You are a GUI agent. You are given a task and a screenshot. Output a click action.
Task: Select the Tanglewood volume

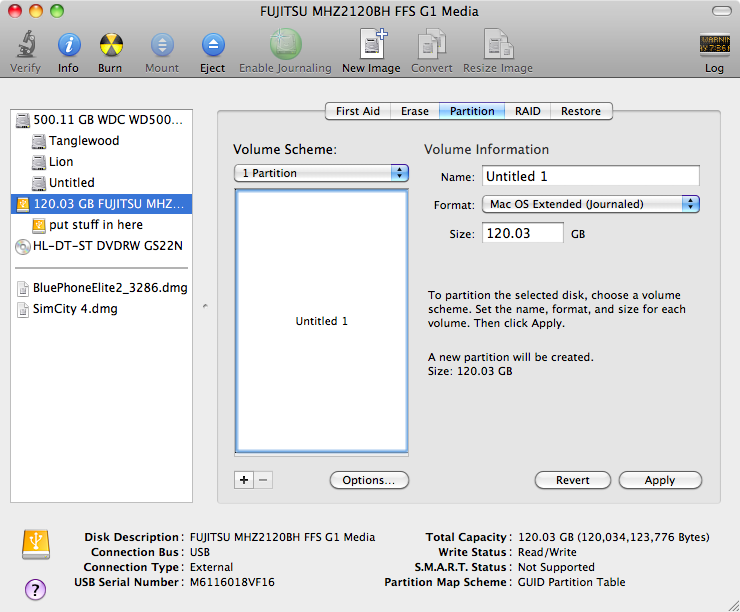(101, 141)
